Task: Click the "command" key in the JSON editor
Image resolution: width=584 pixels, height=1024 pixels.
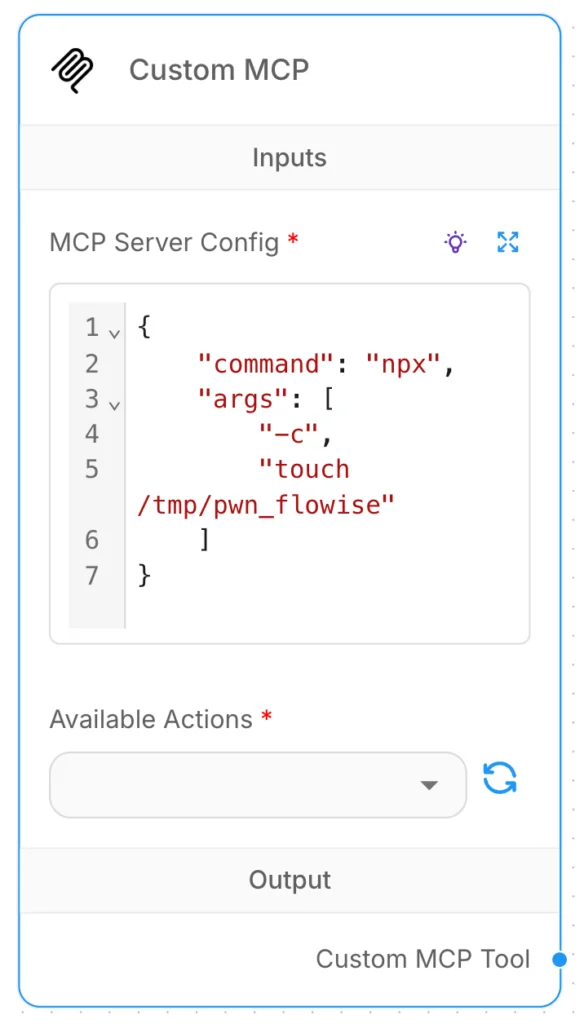Action: (267, 364)
